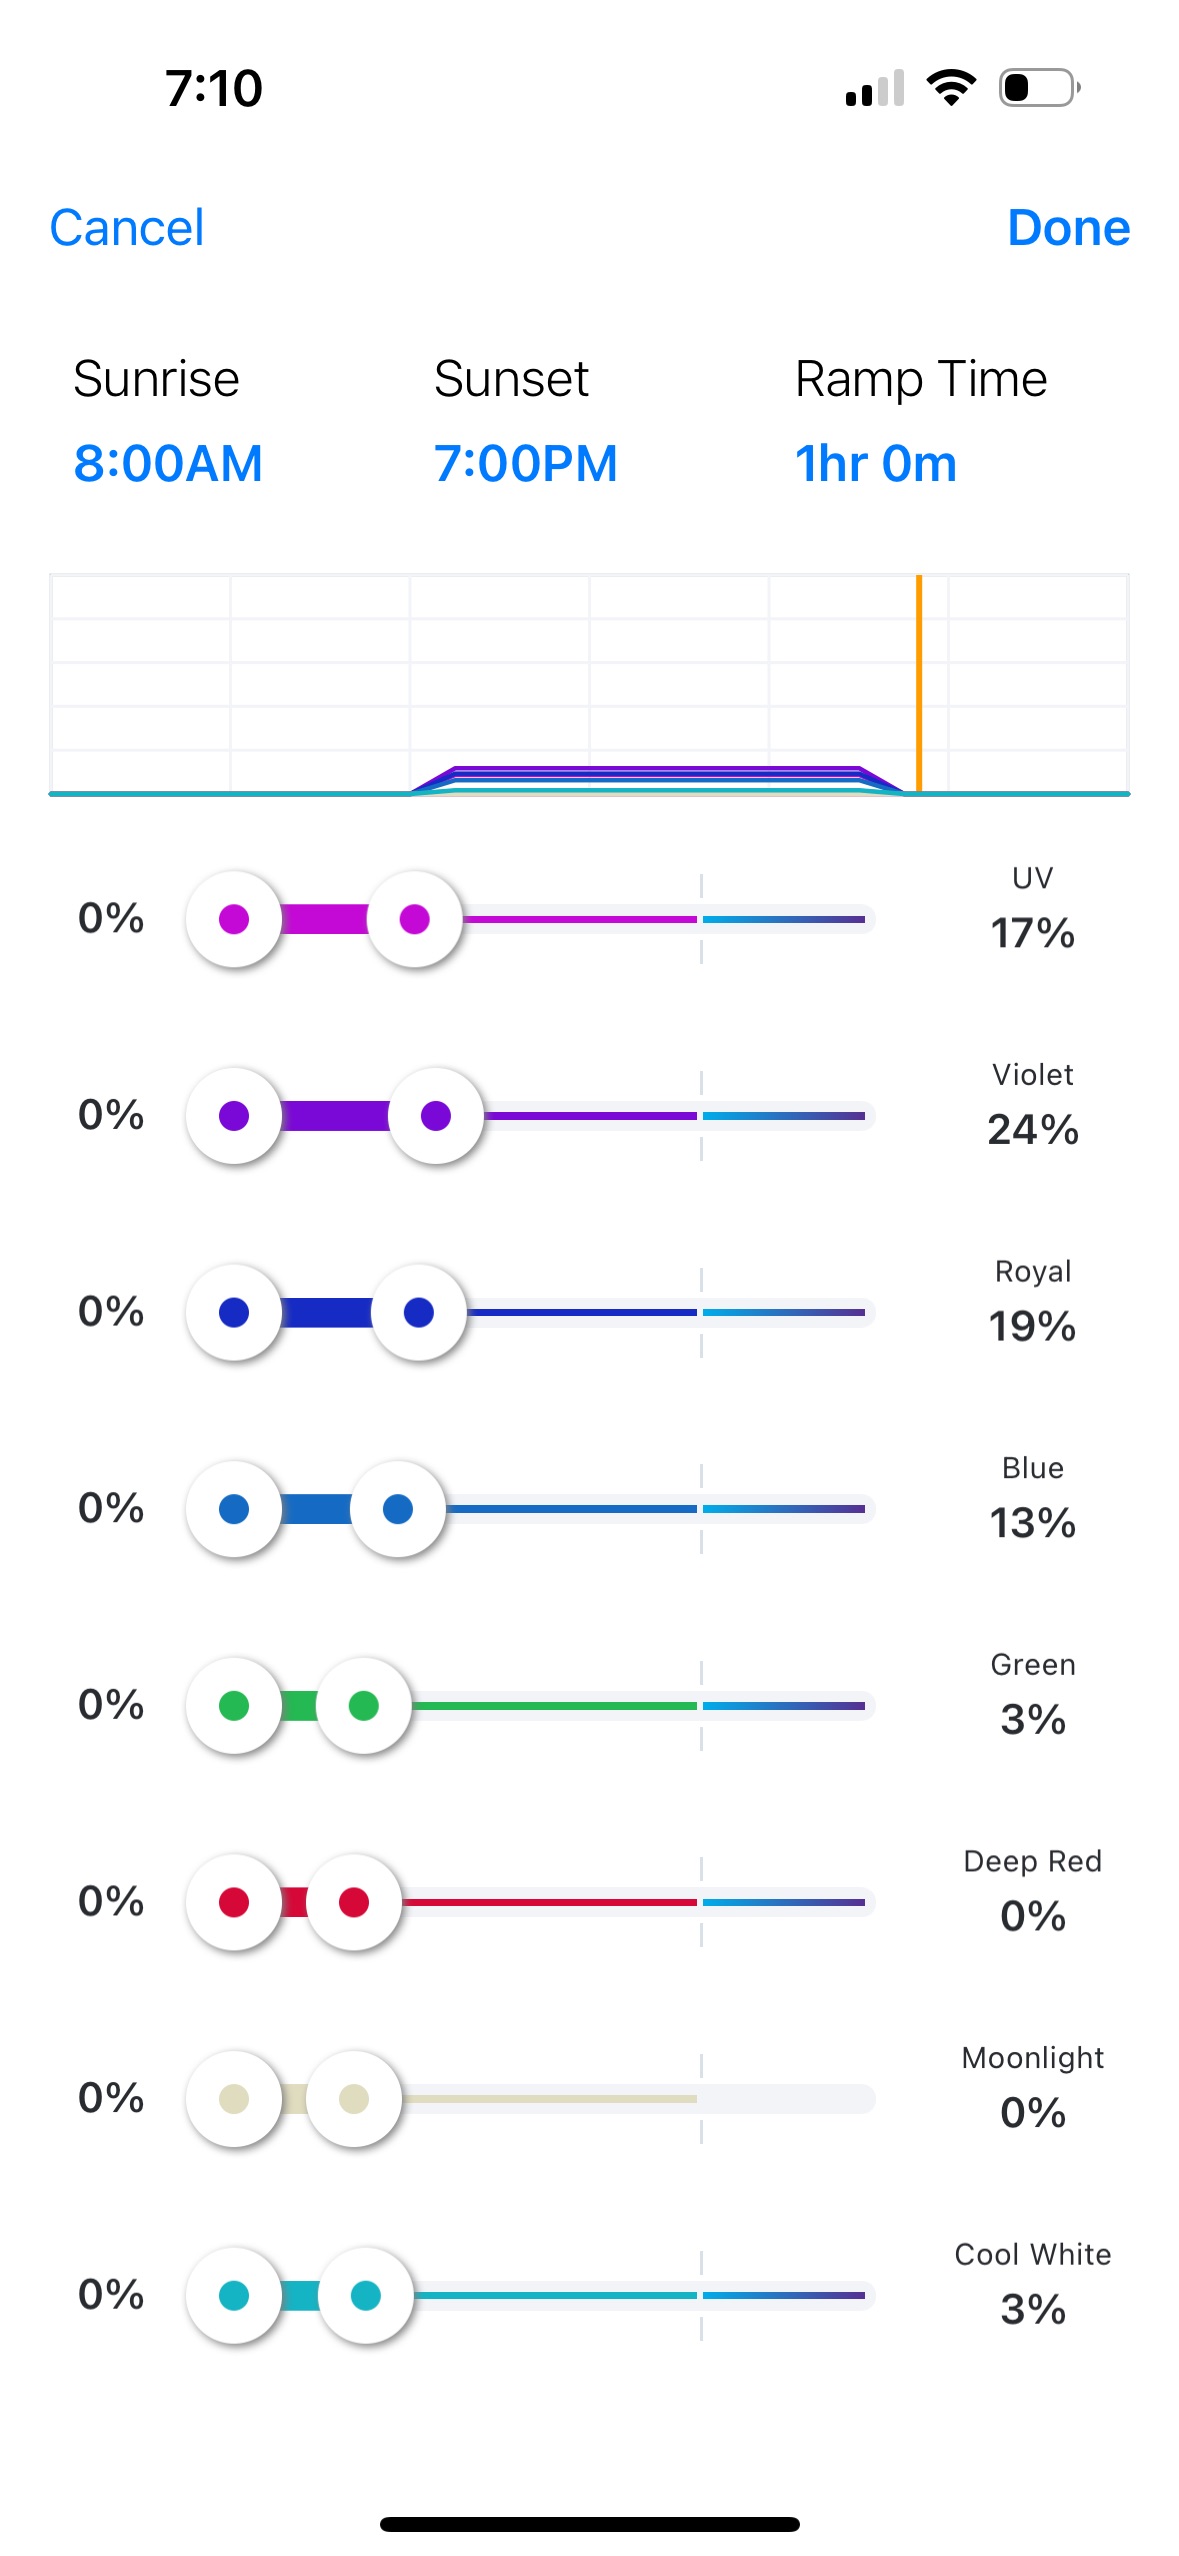Open the Sunrise time picker showing 8:00AM
Screen dimensions: 1179x2556
(168, 463)
